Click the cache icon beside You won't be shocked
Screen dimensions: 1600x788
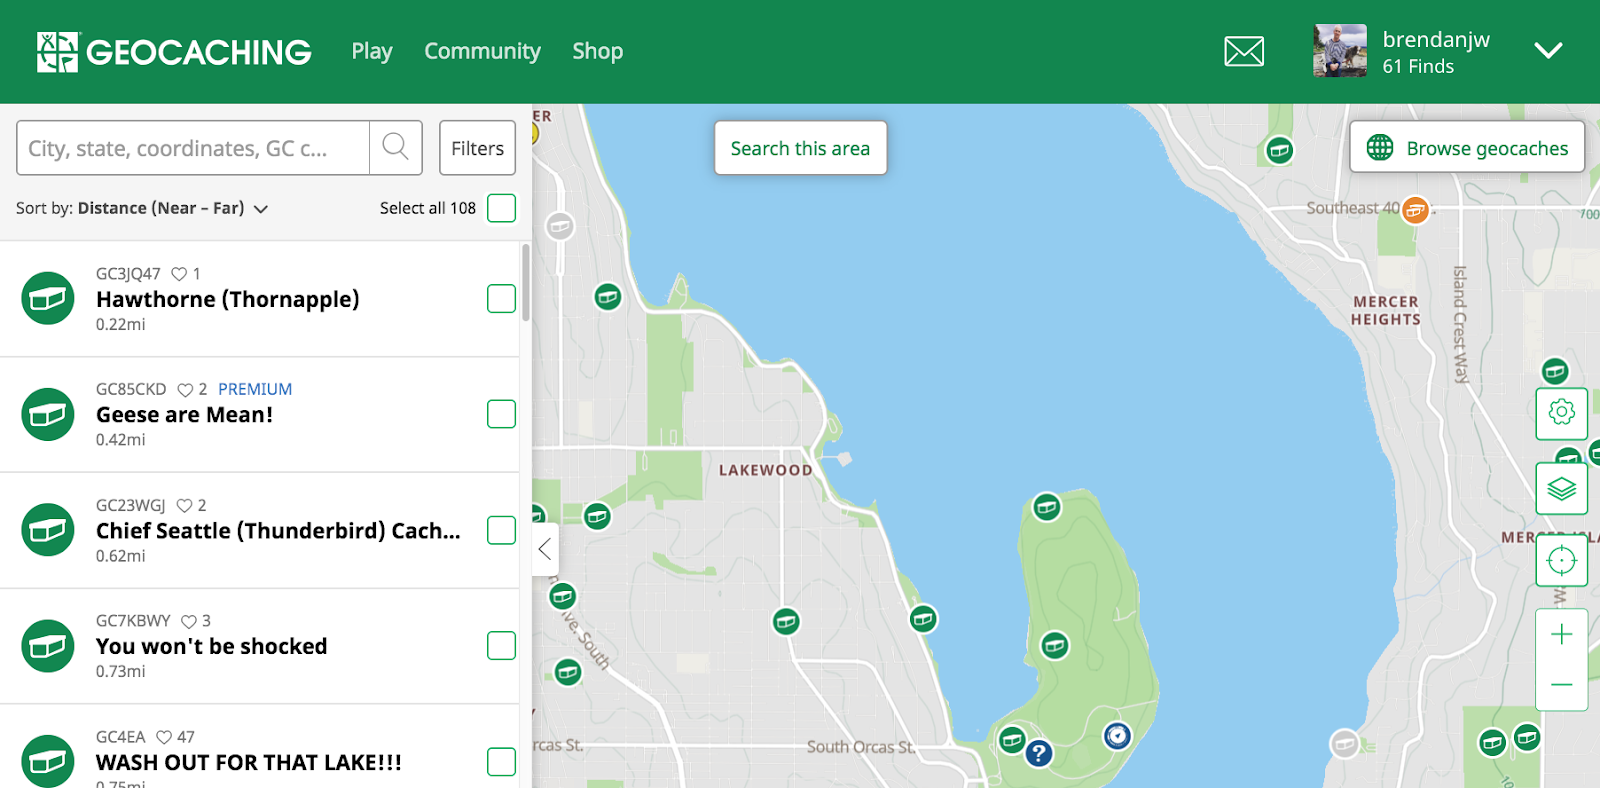point(48,646)
